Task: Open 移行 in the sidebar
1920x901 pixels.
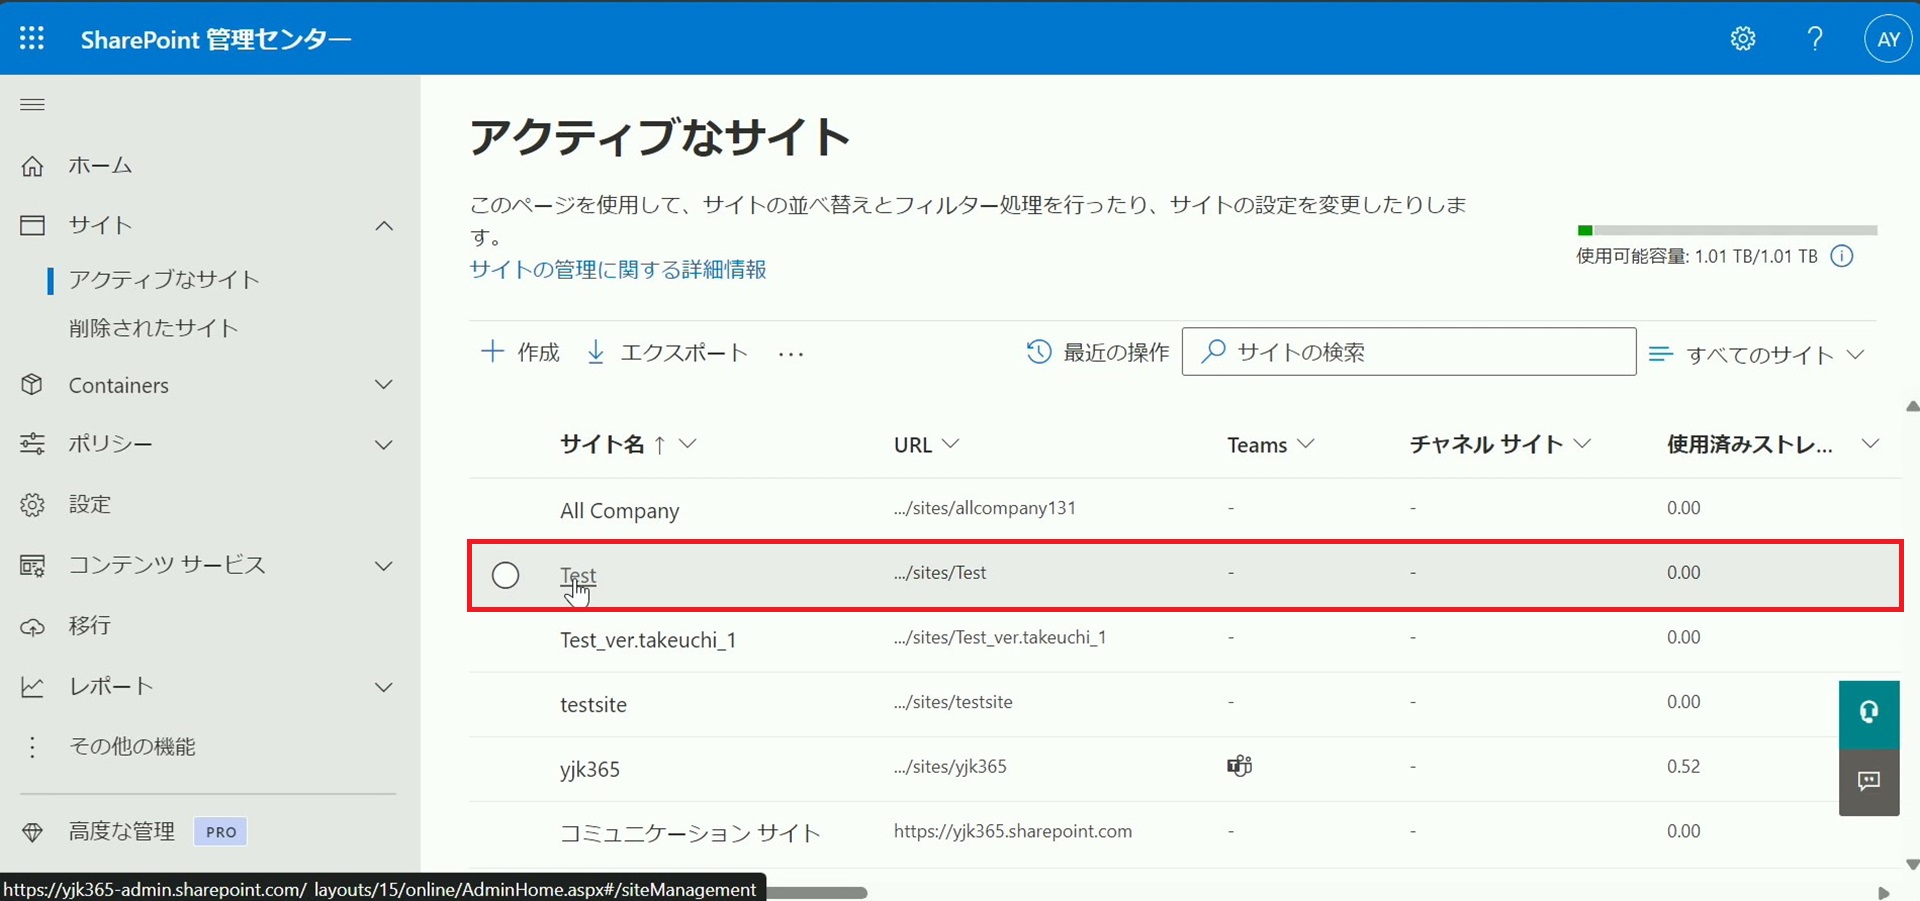Action: click(90, 626)
